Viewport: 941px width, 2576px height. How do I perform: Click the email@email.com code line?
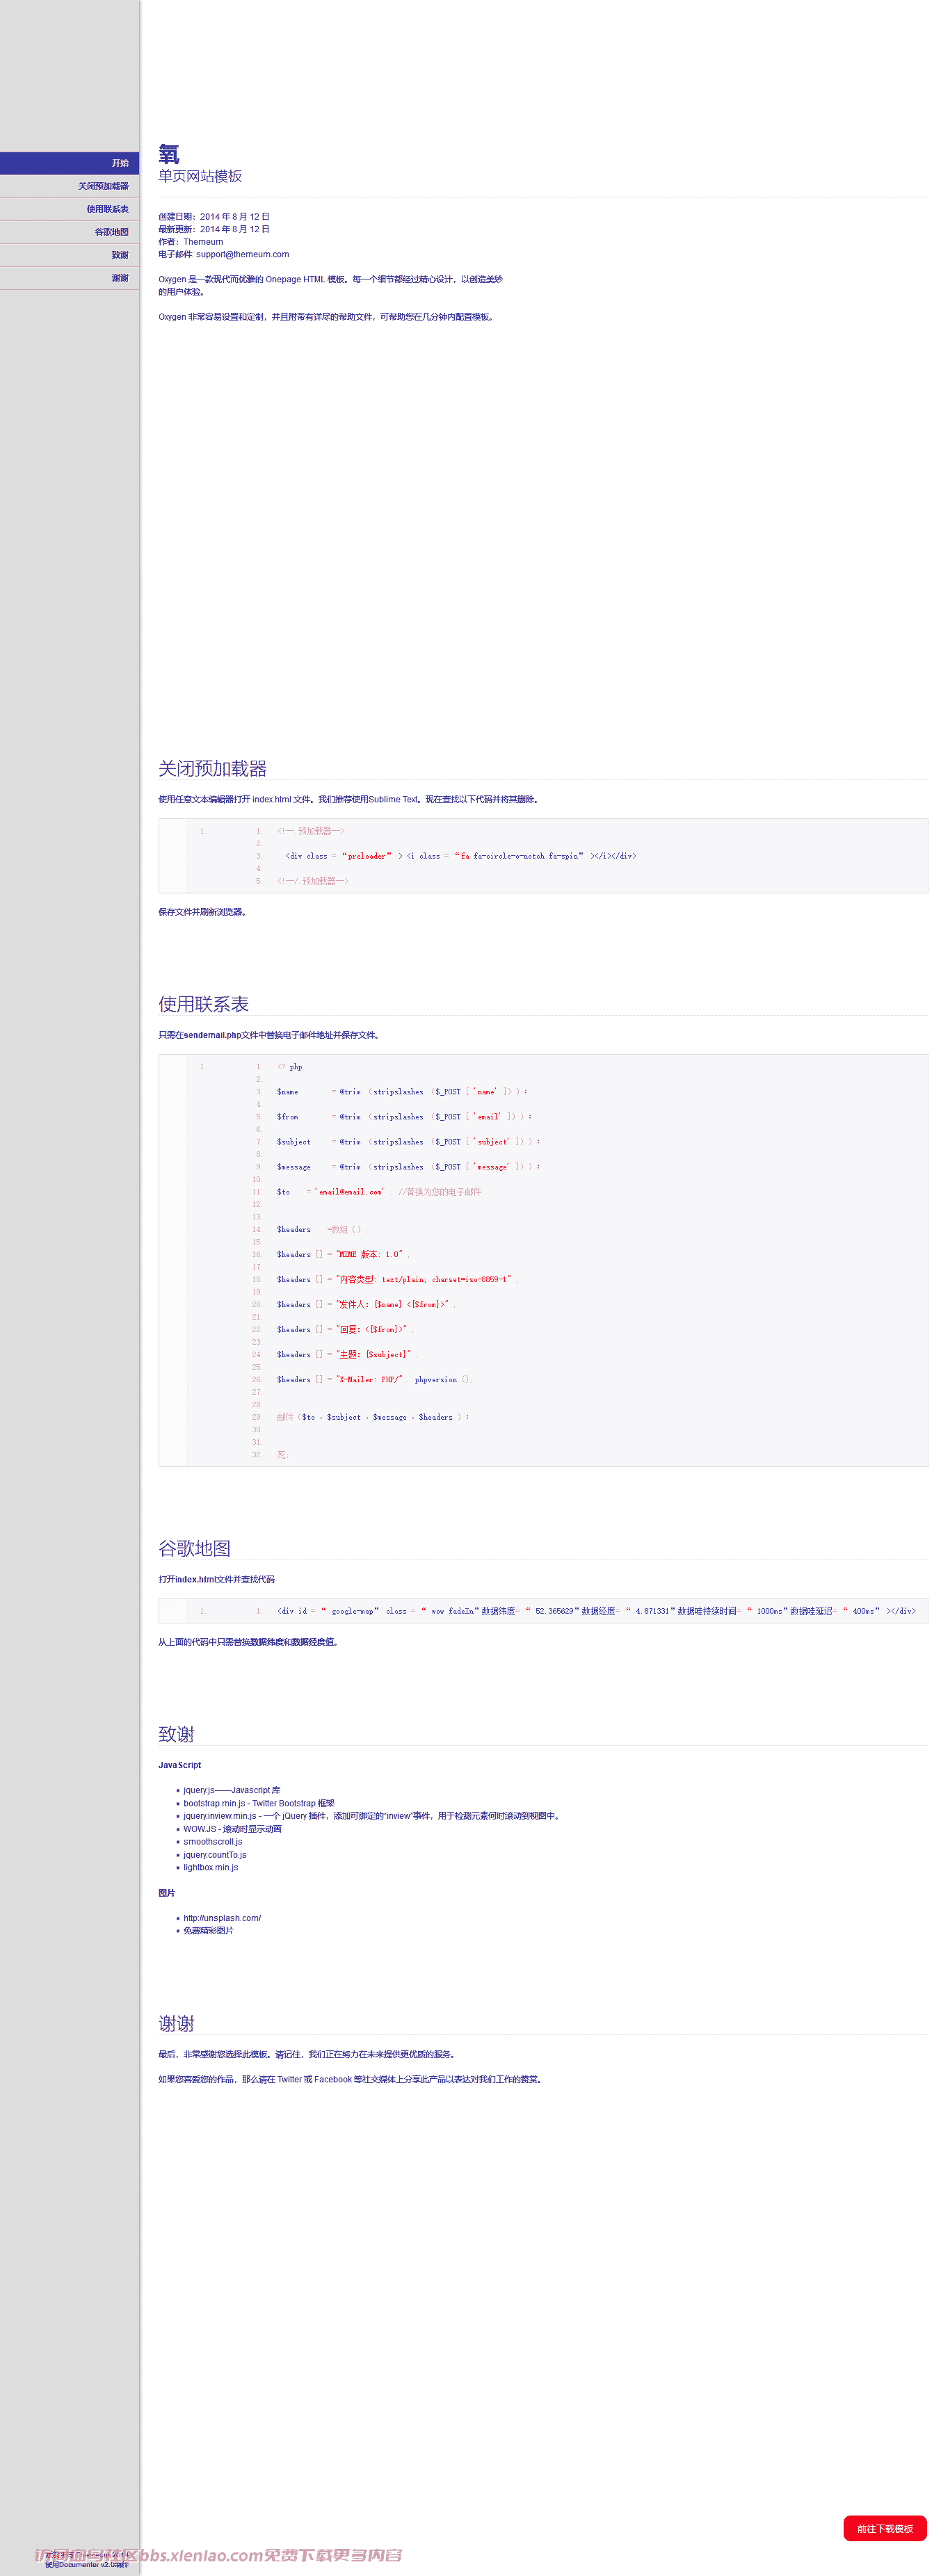coord(379,1192)
